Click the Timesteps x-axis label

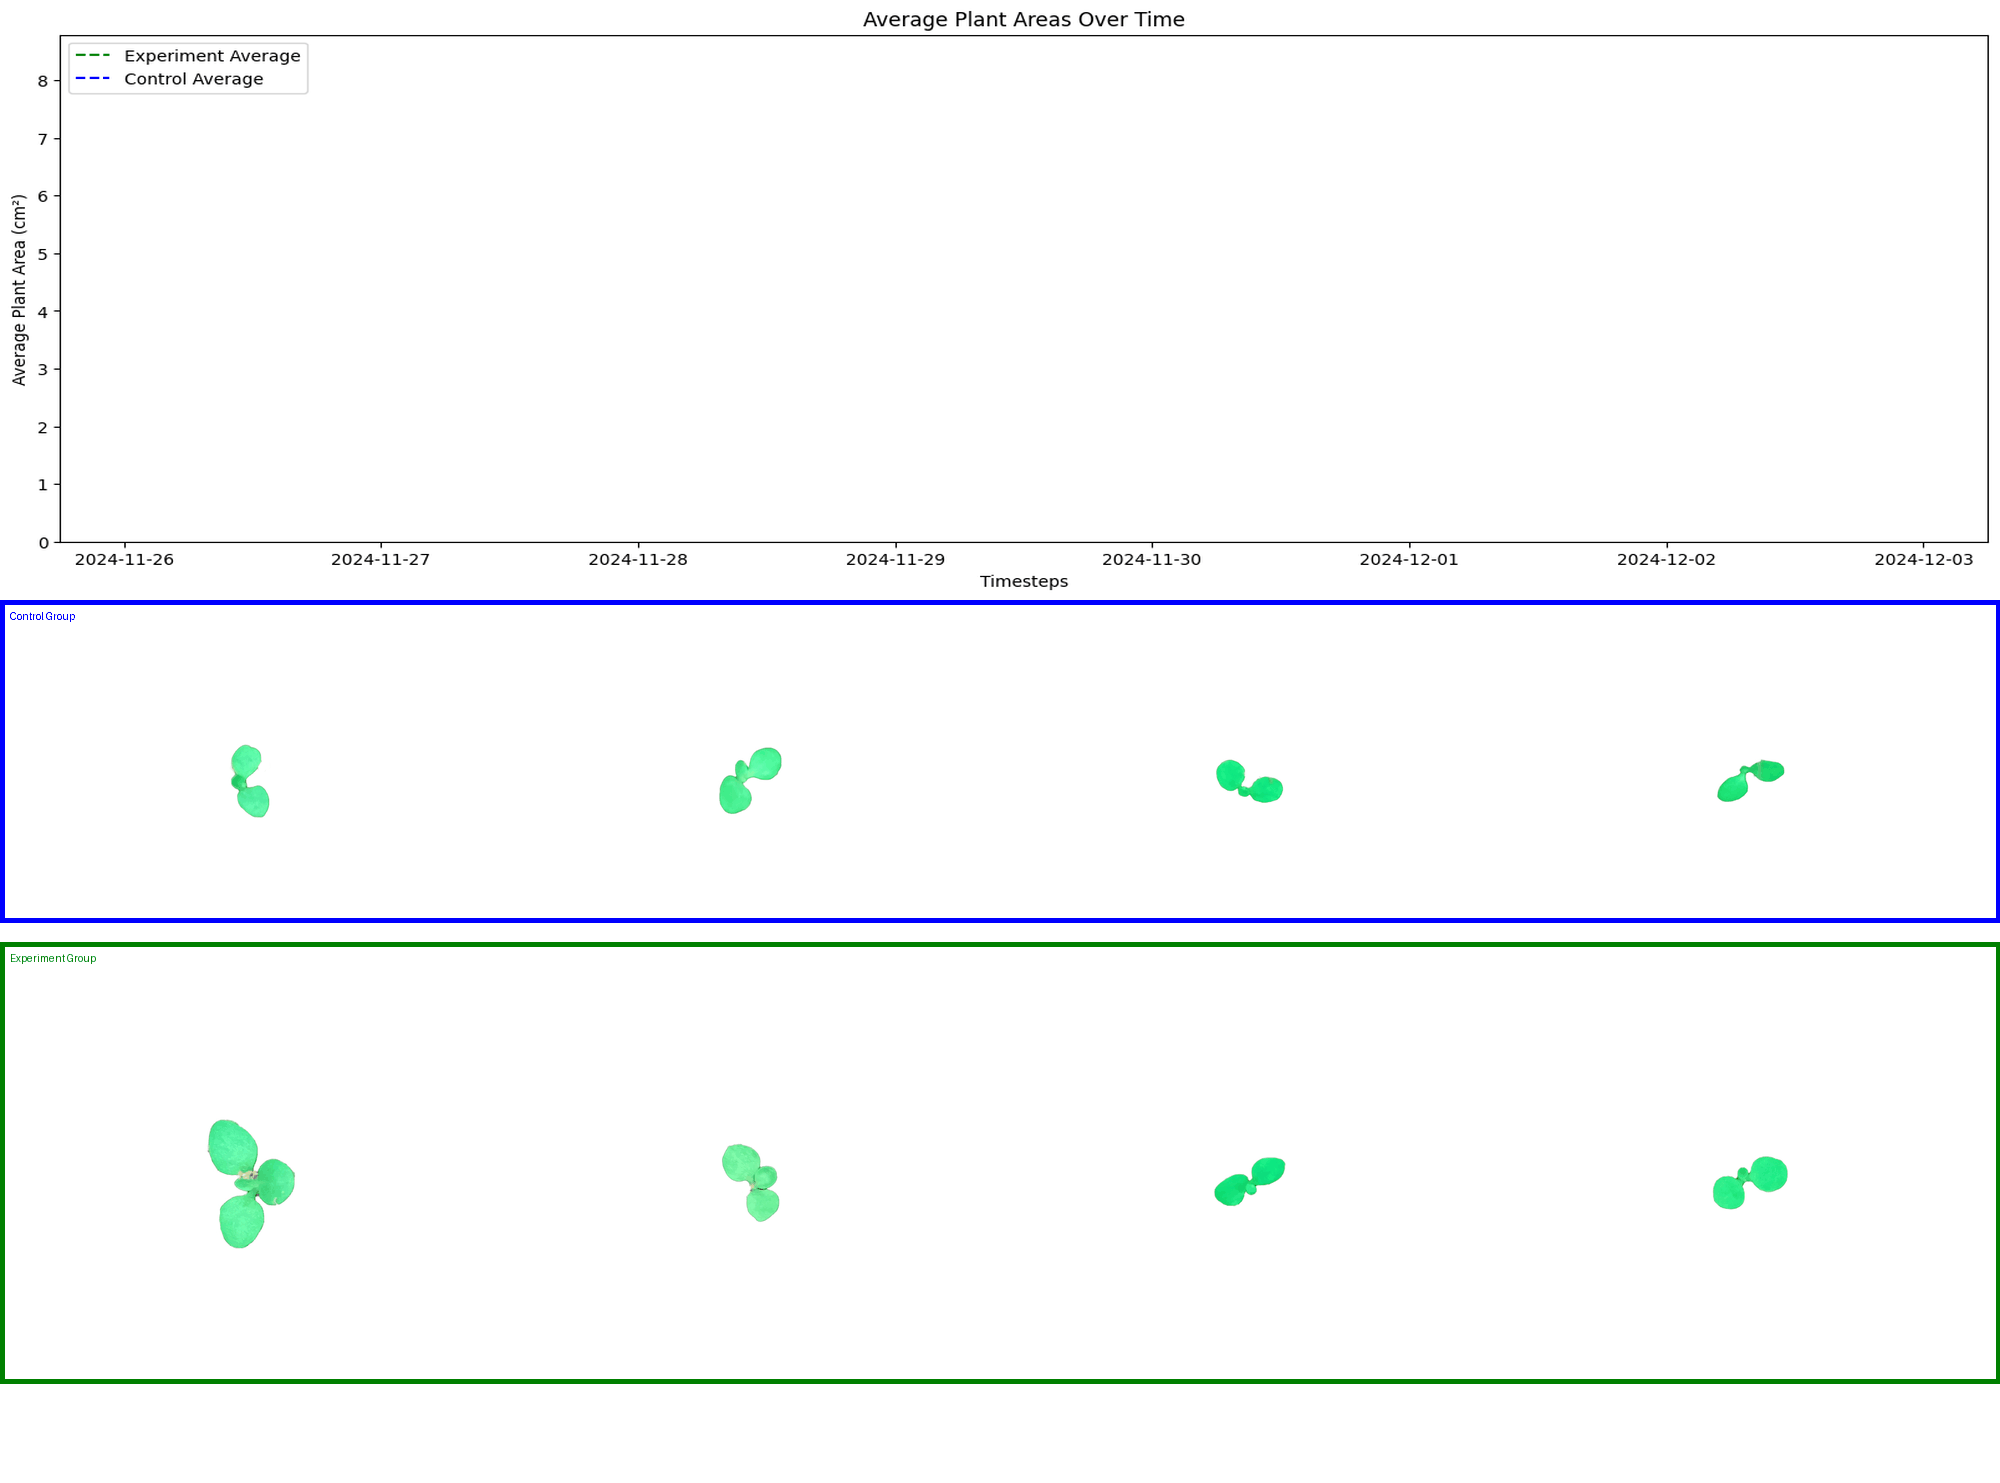(x=1023, y=582)
